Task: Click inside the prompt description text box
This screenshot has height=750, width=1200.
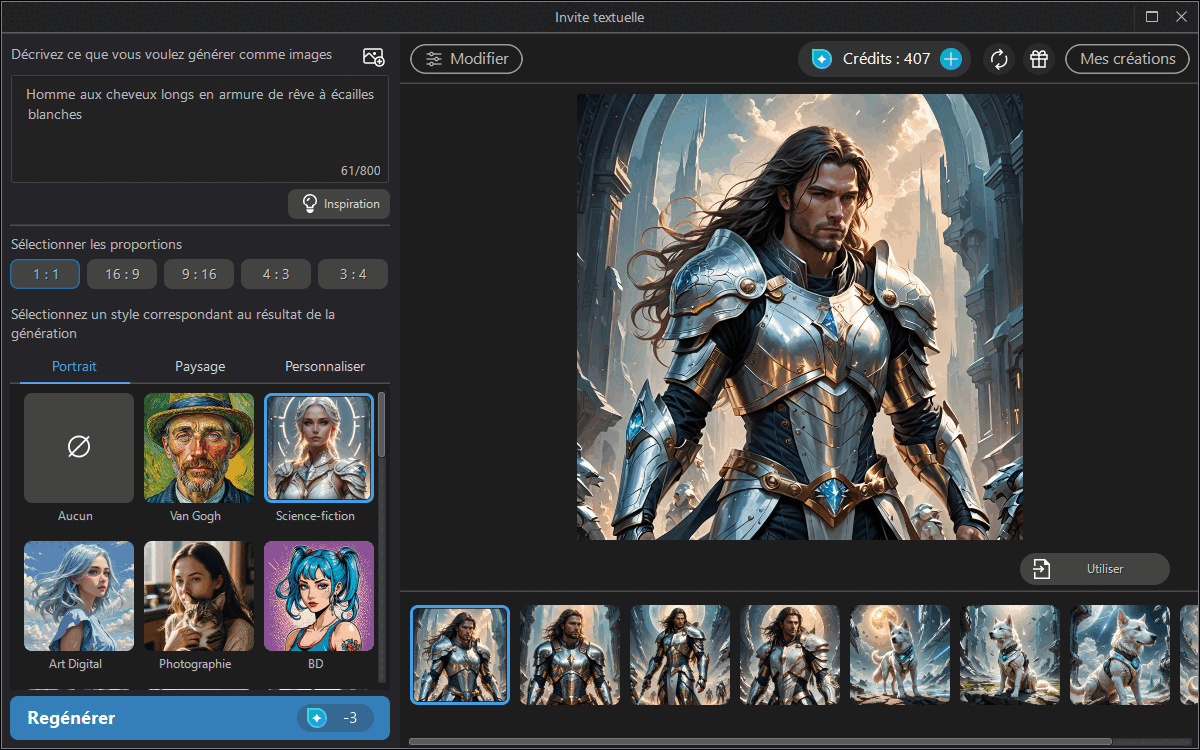Action: point(200,128)
